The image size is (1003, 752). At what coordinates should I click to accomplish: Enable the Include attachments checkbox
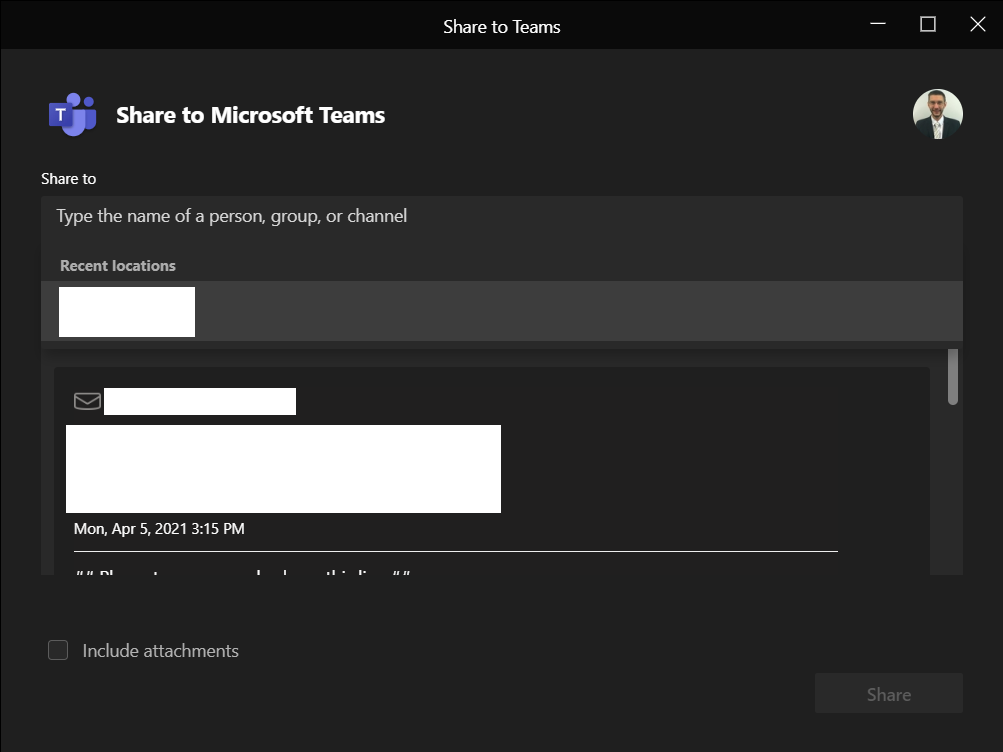tap(59, 651)
